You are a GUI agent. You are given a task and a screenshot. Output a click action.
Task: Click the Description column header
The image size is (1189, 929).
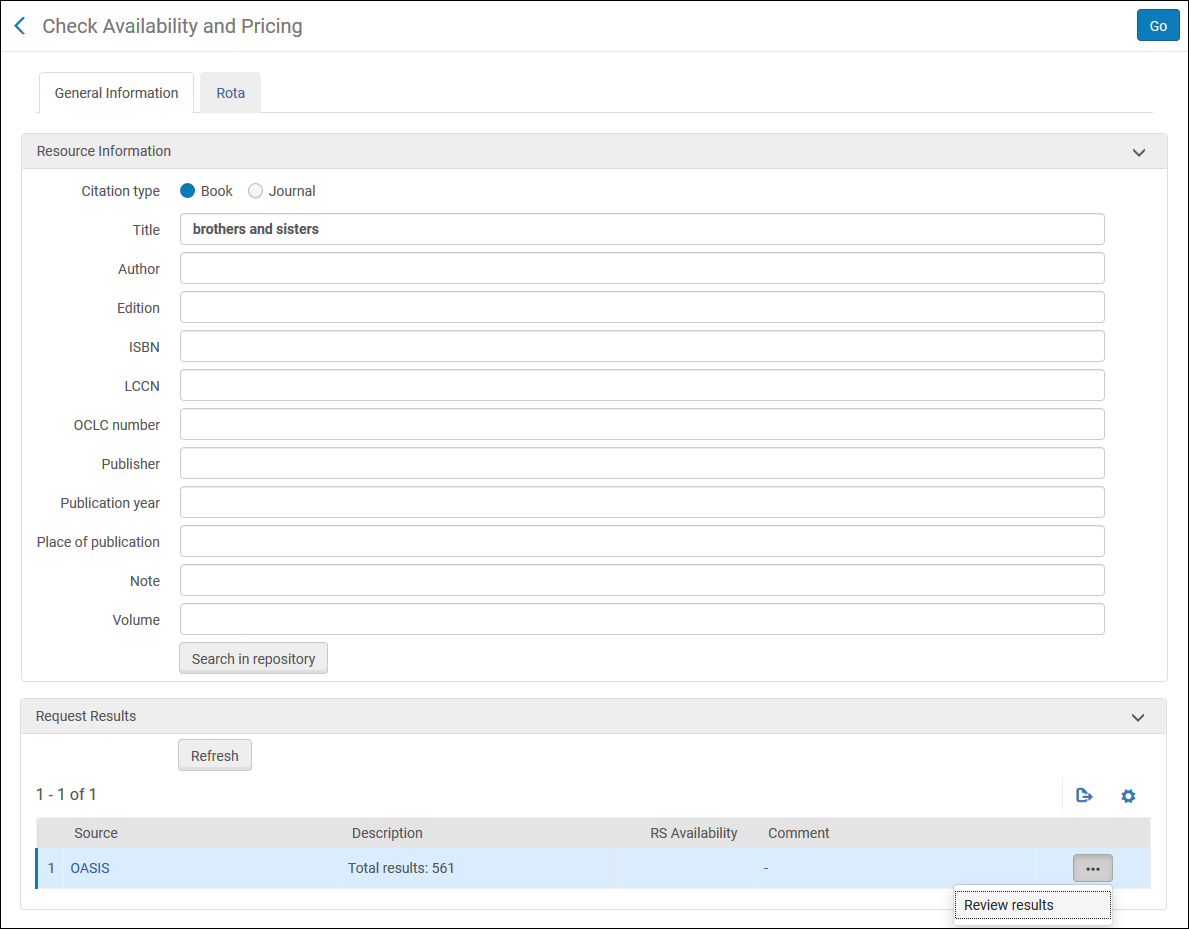pyautogui.click(x=387, y=833)
